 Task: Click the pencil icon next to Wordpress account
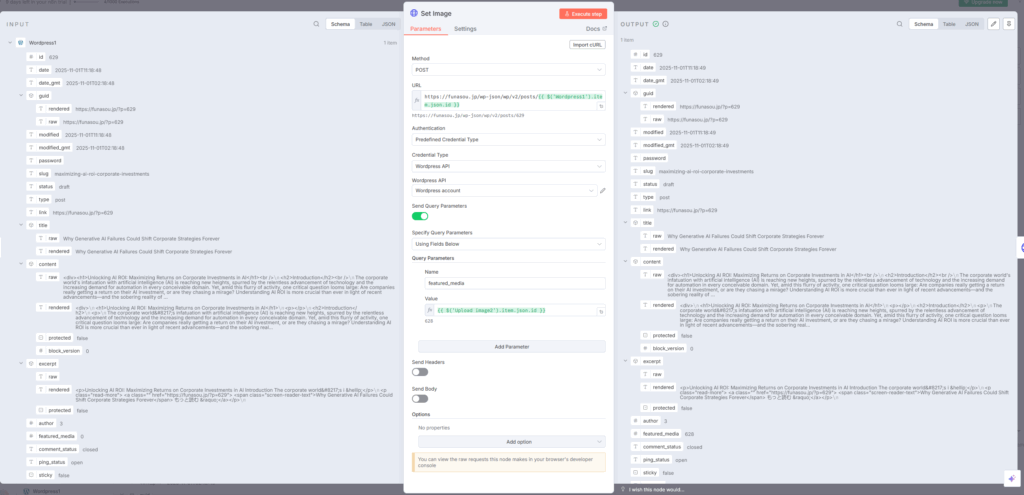click(x=602, y=190)
